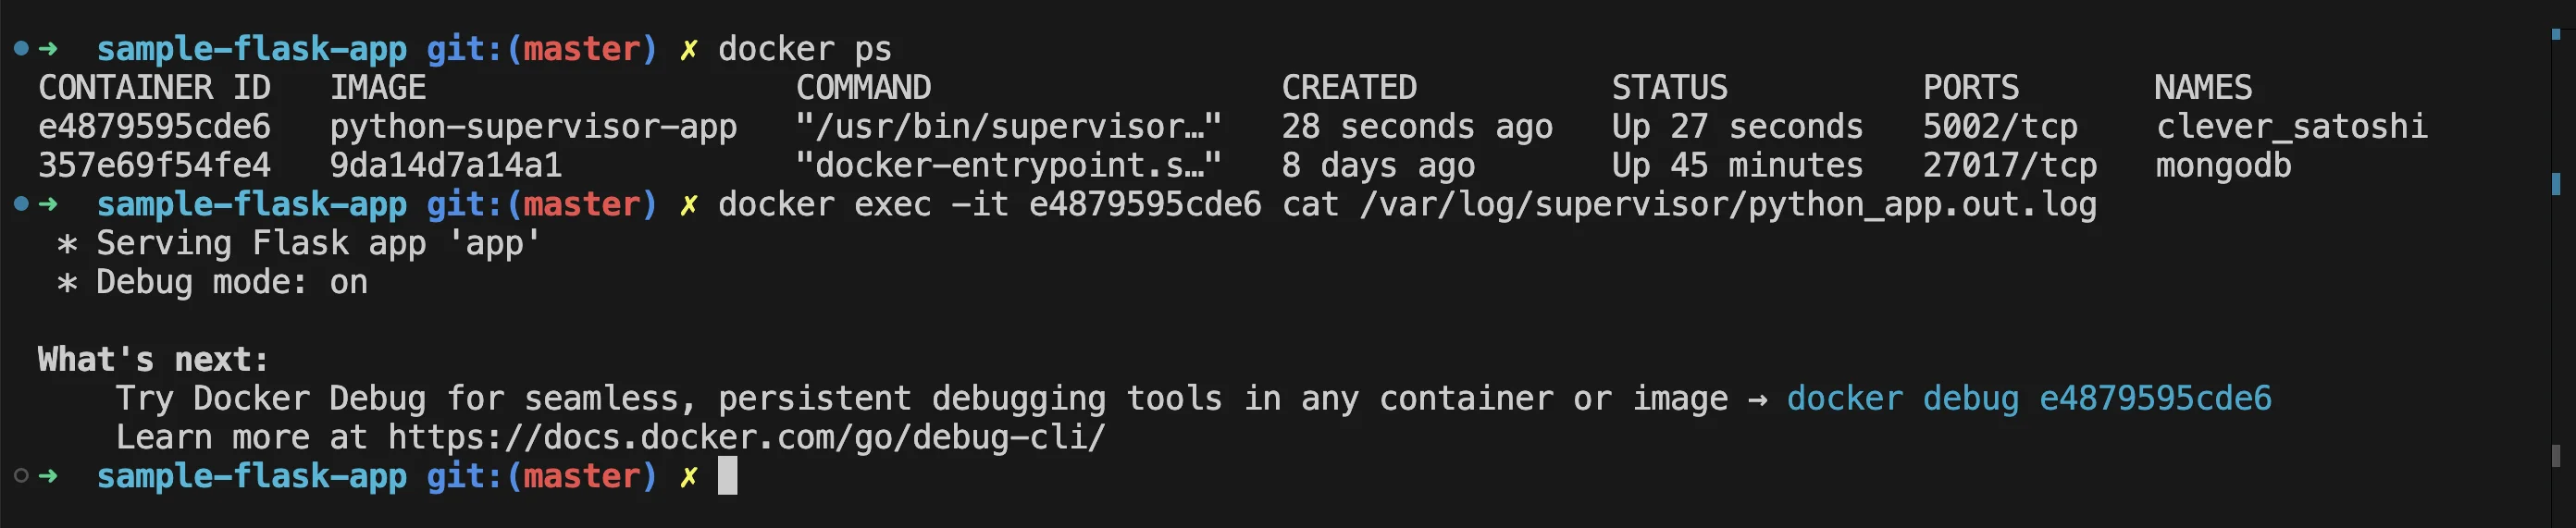Click the yellow ✗ marker on the last prompt
The height and width of the screenshot is (528, 2576).
pyautogui.click(x=688, y=477)
